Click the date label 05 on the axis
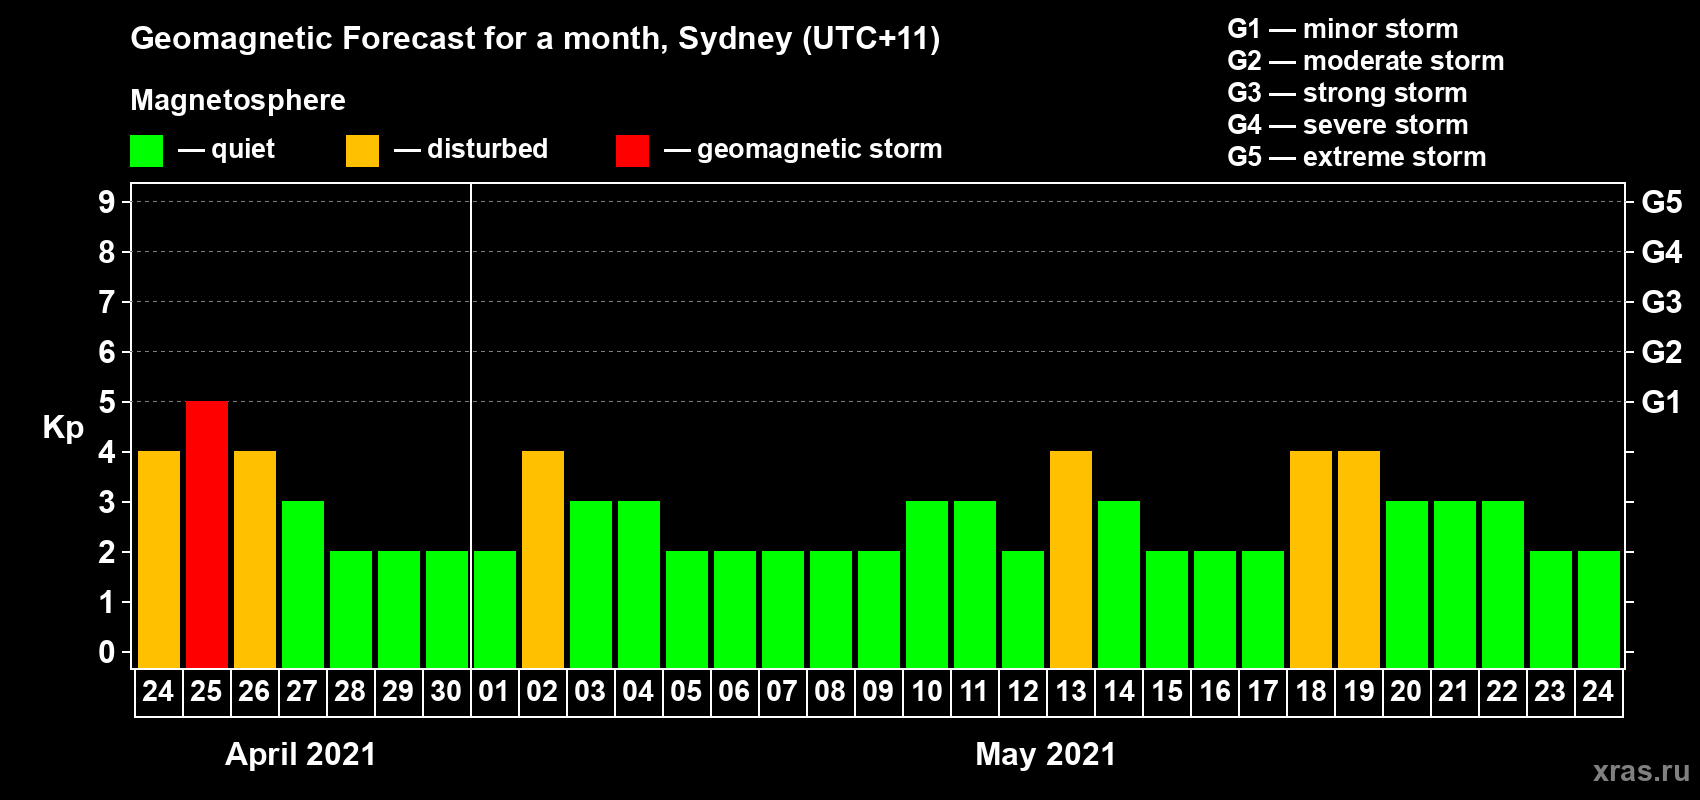The height and width of the screenshot is (800, 1700). pos(686,691)
